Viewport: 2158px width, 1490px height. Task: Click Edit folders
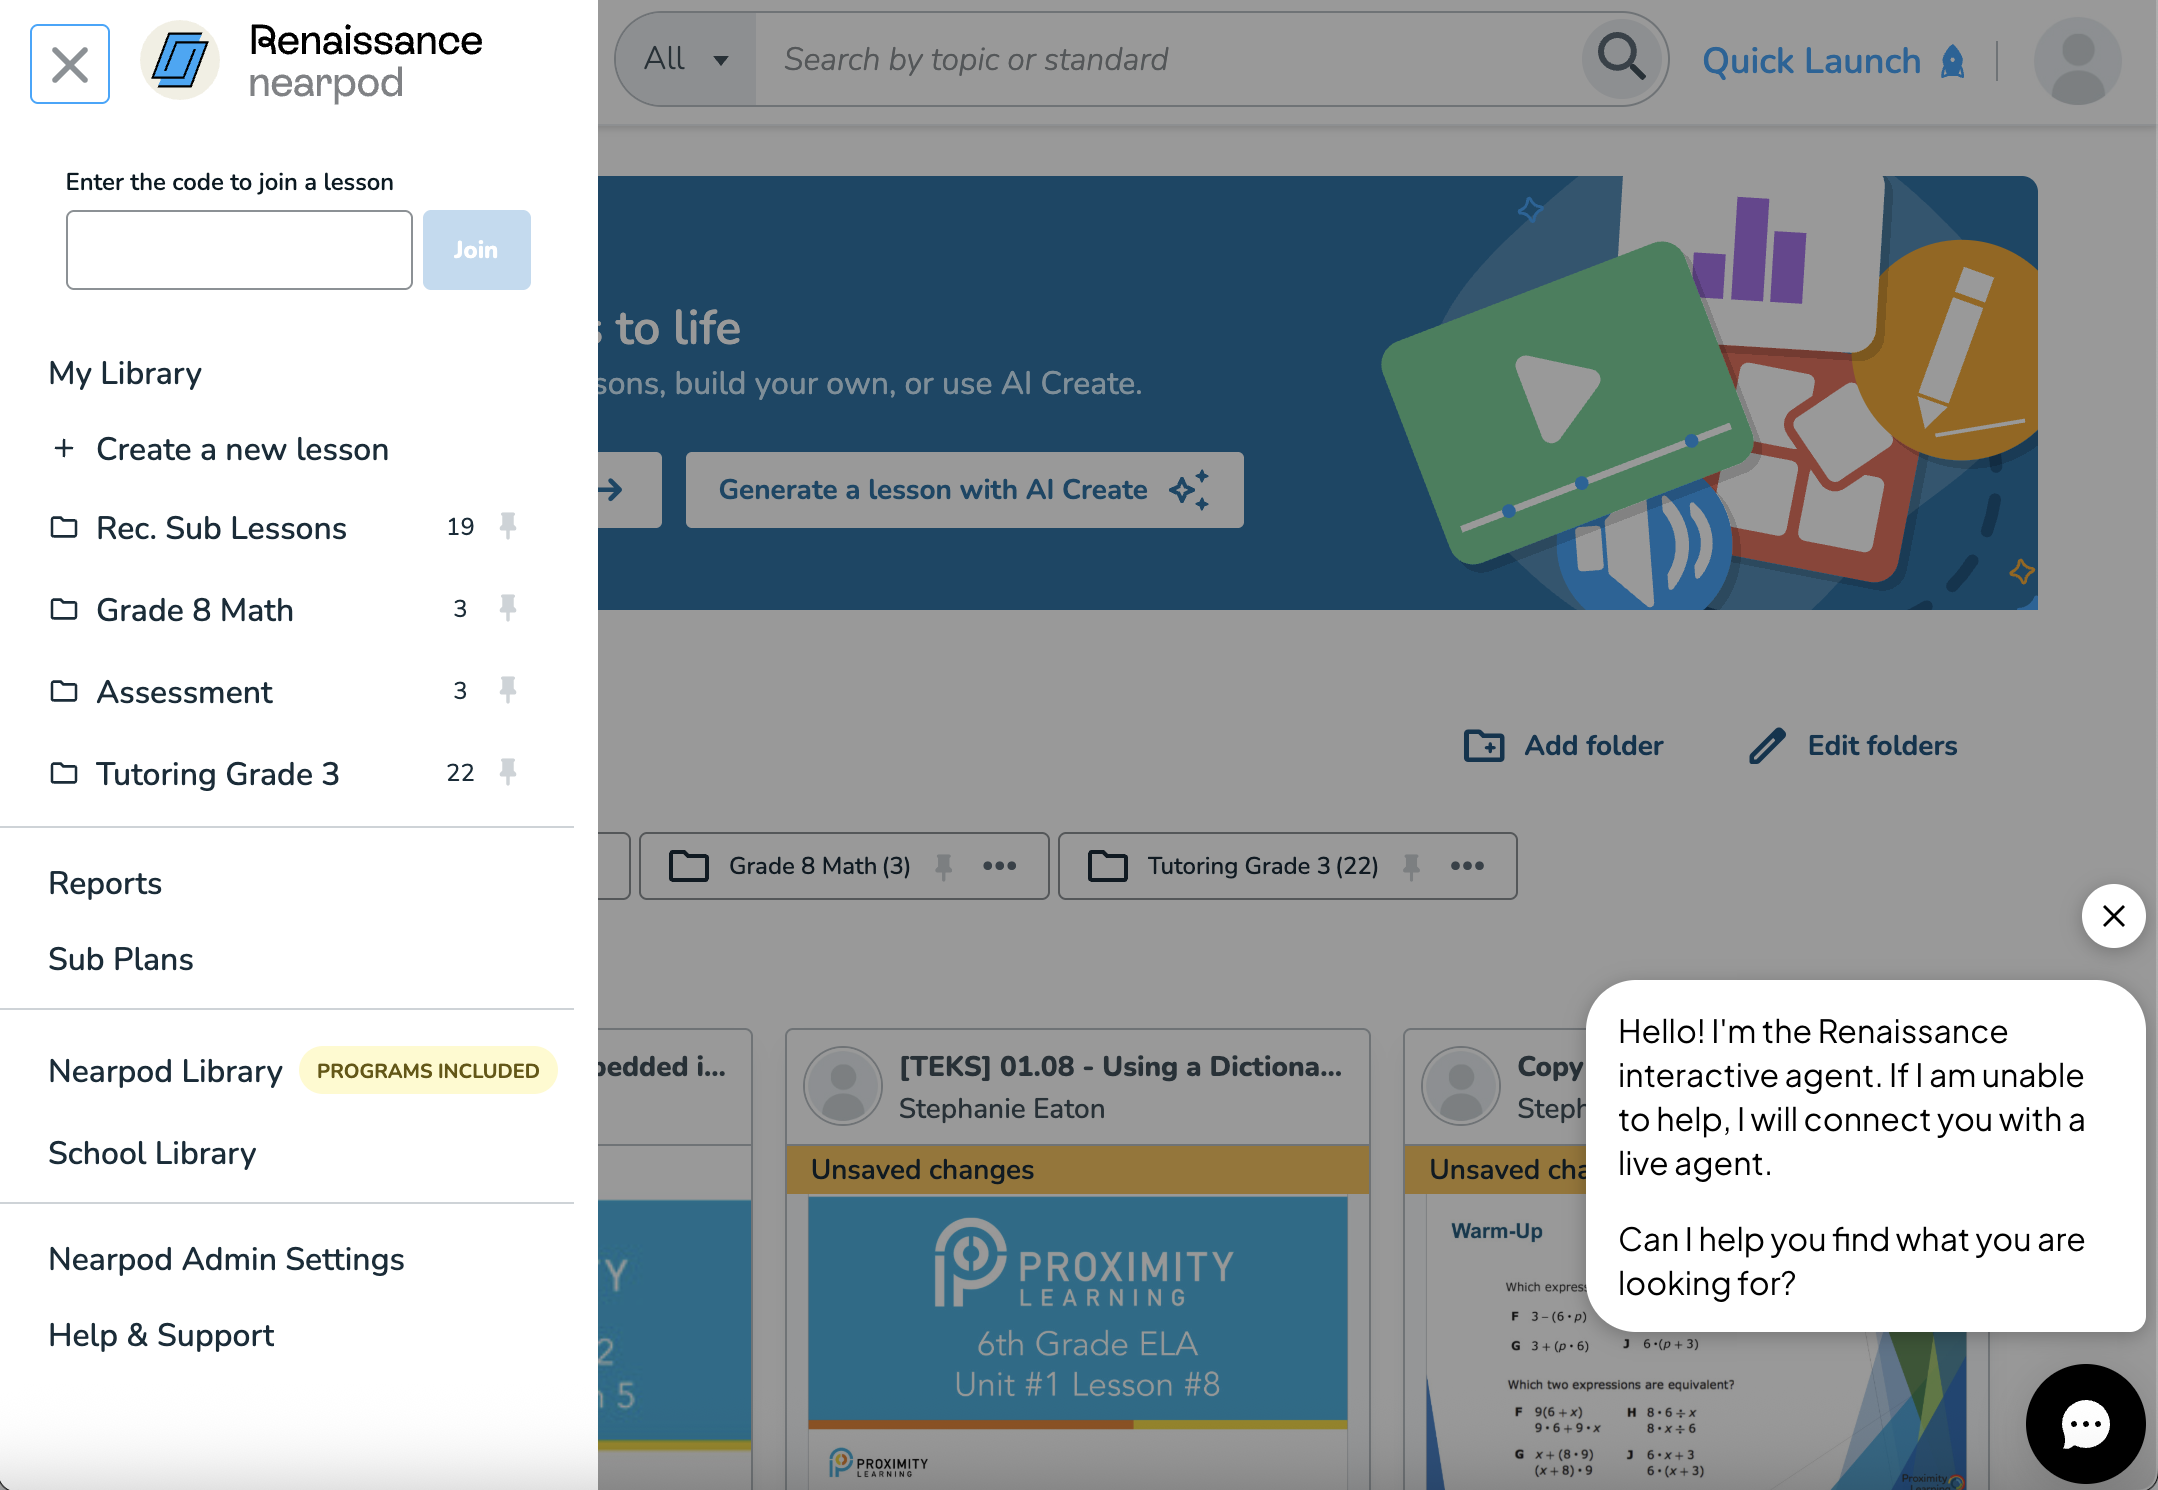pyautogui.click(x=1882, y=745)
